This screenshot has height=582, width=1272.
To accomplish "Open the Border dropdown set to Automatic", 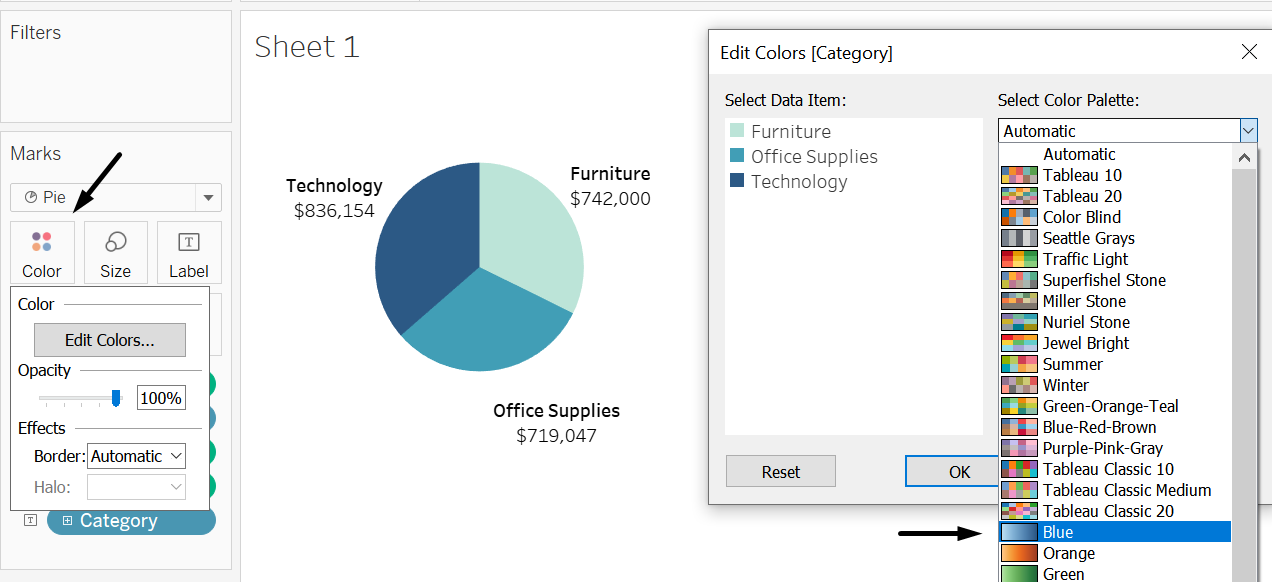I will 136,456.
